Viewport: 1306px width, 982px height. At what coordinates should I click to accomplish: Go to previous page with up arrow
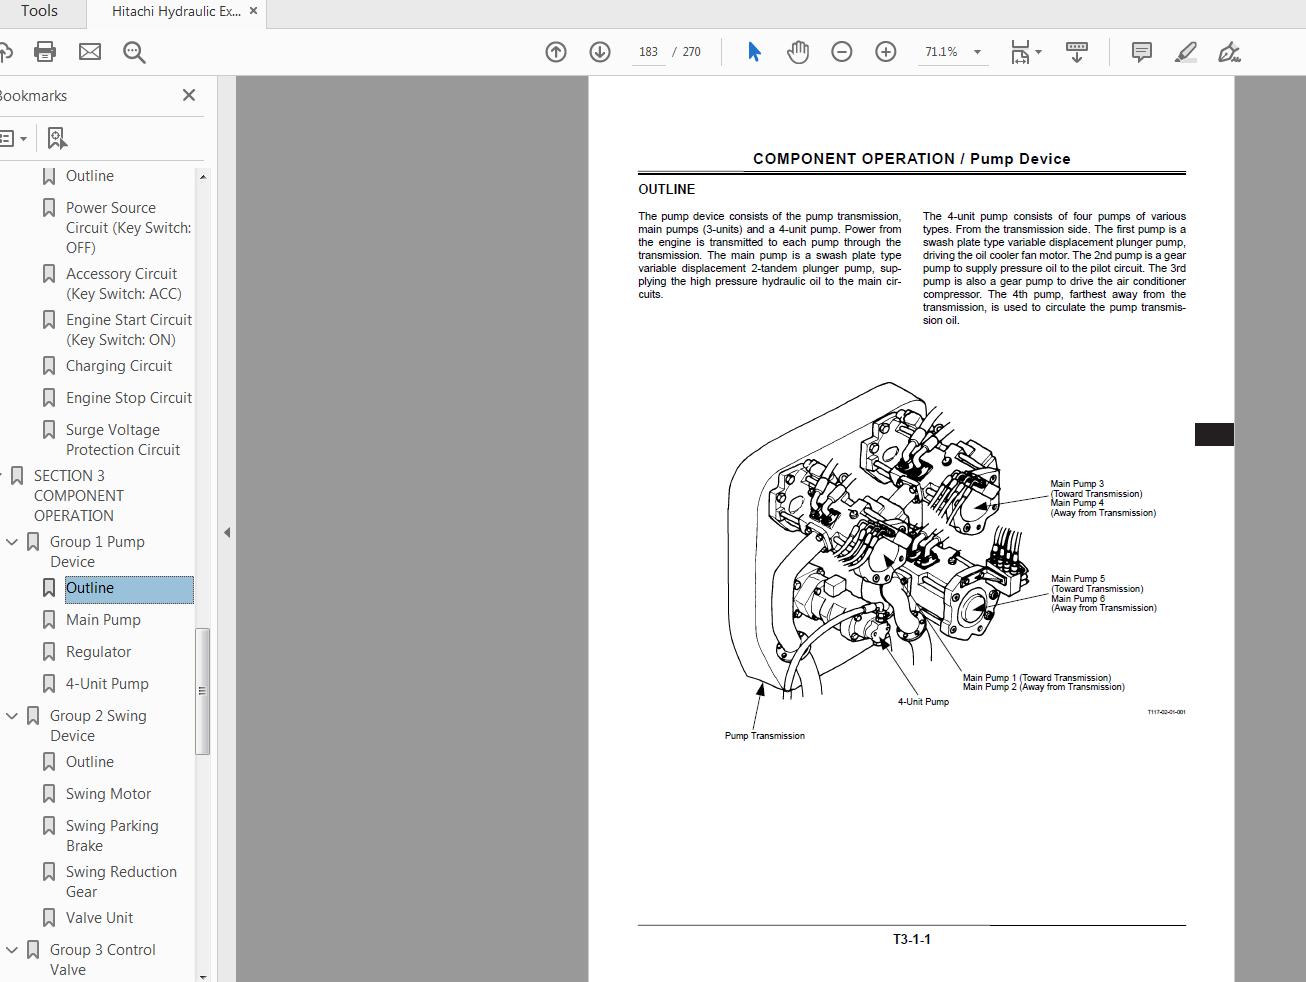[556, 52]
